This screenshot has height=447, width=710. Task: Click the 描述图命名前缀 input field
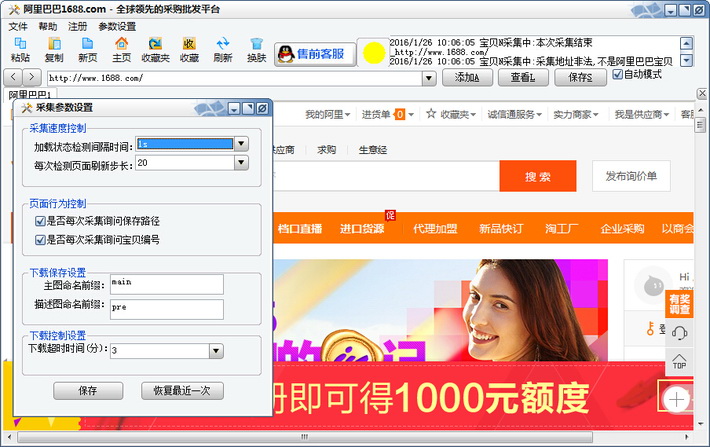[x=167, y=309]
